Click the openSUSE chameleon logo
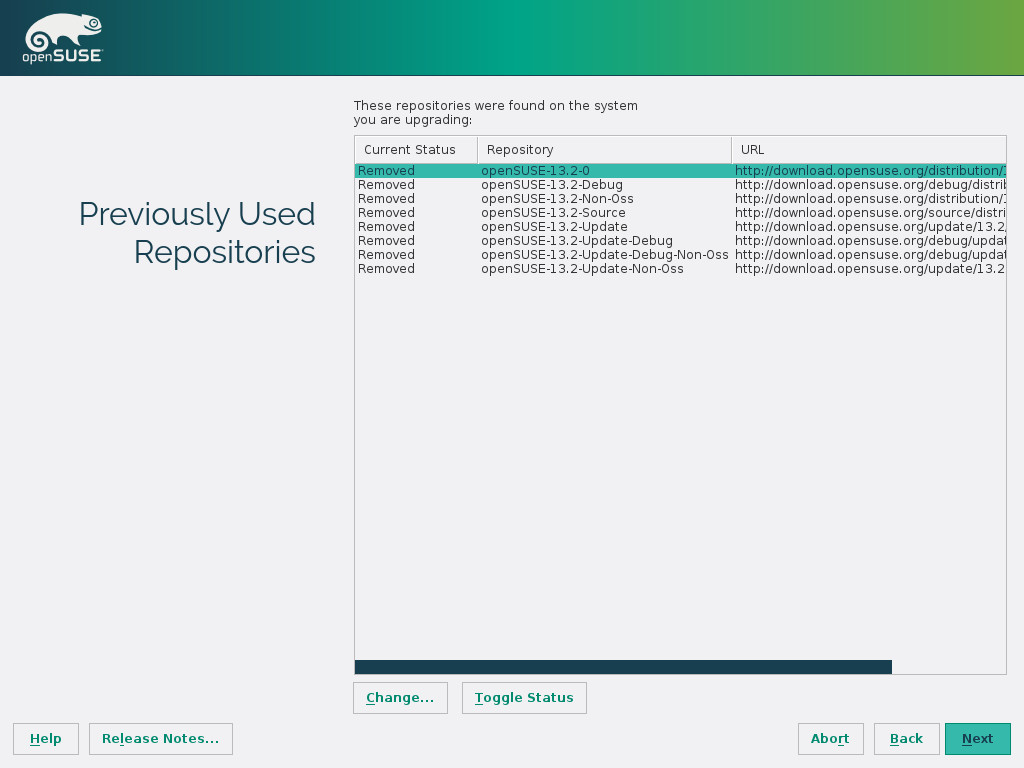 click(62, 39)
